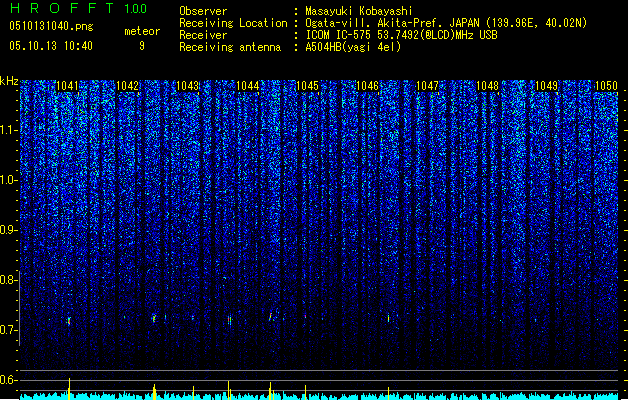Screen dimensions: 629x400
Task: Click the meteor count value 9
Action: coord(142,46)
